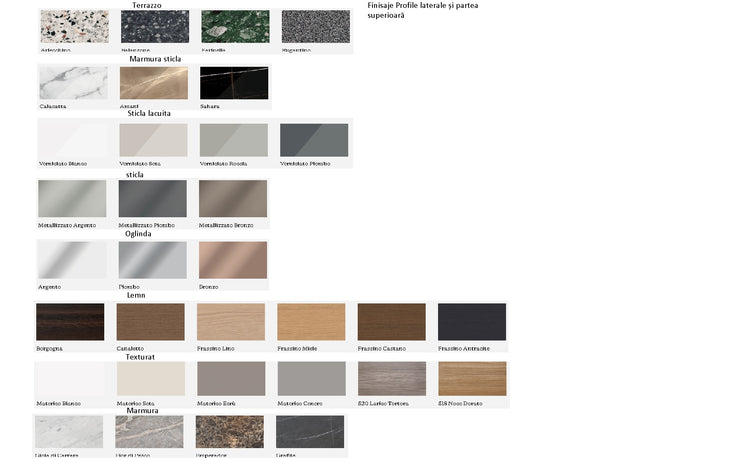This screenshot has width=750, height=458.
Task: Select the Canaletto wood swatch
Action: point(151,322)
